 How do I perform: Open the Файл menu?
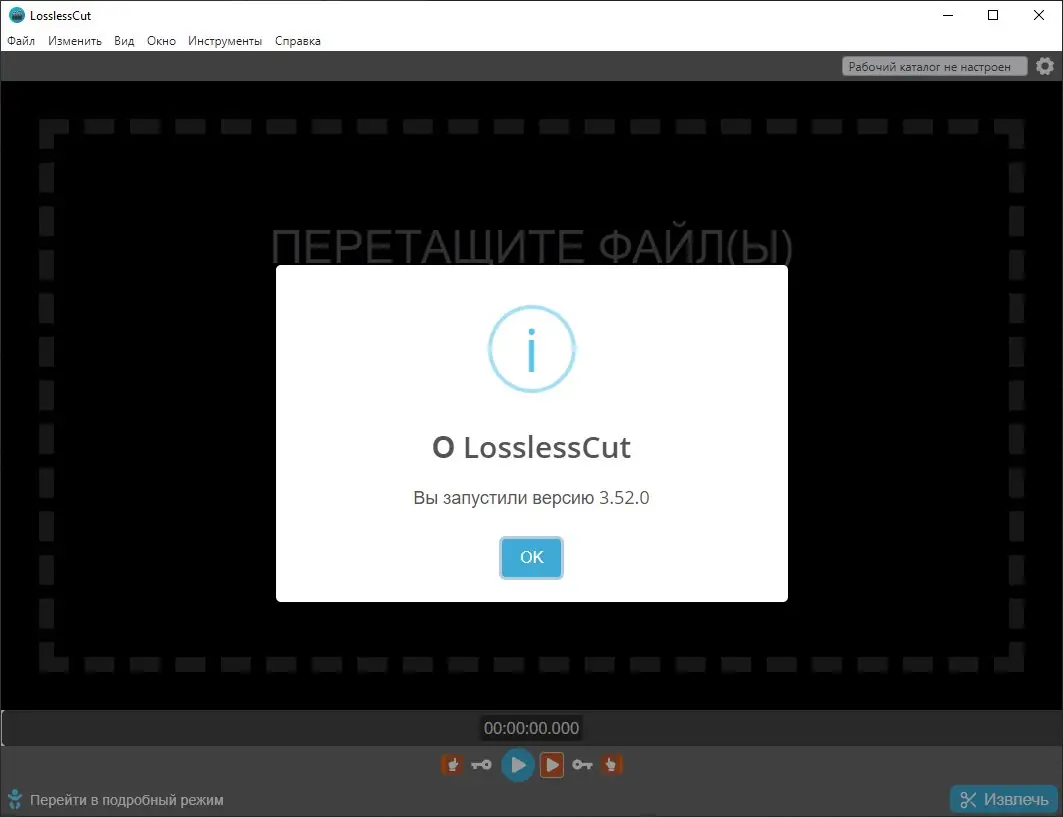pyautogui.click(x=21, y=41)
